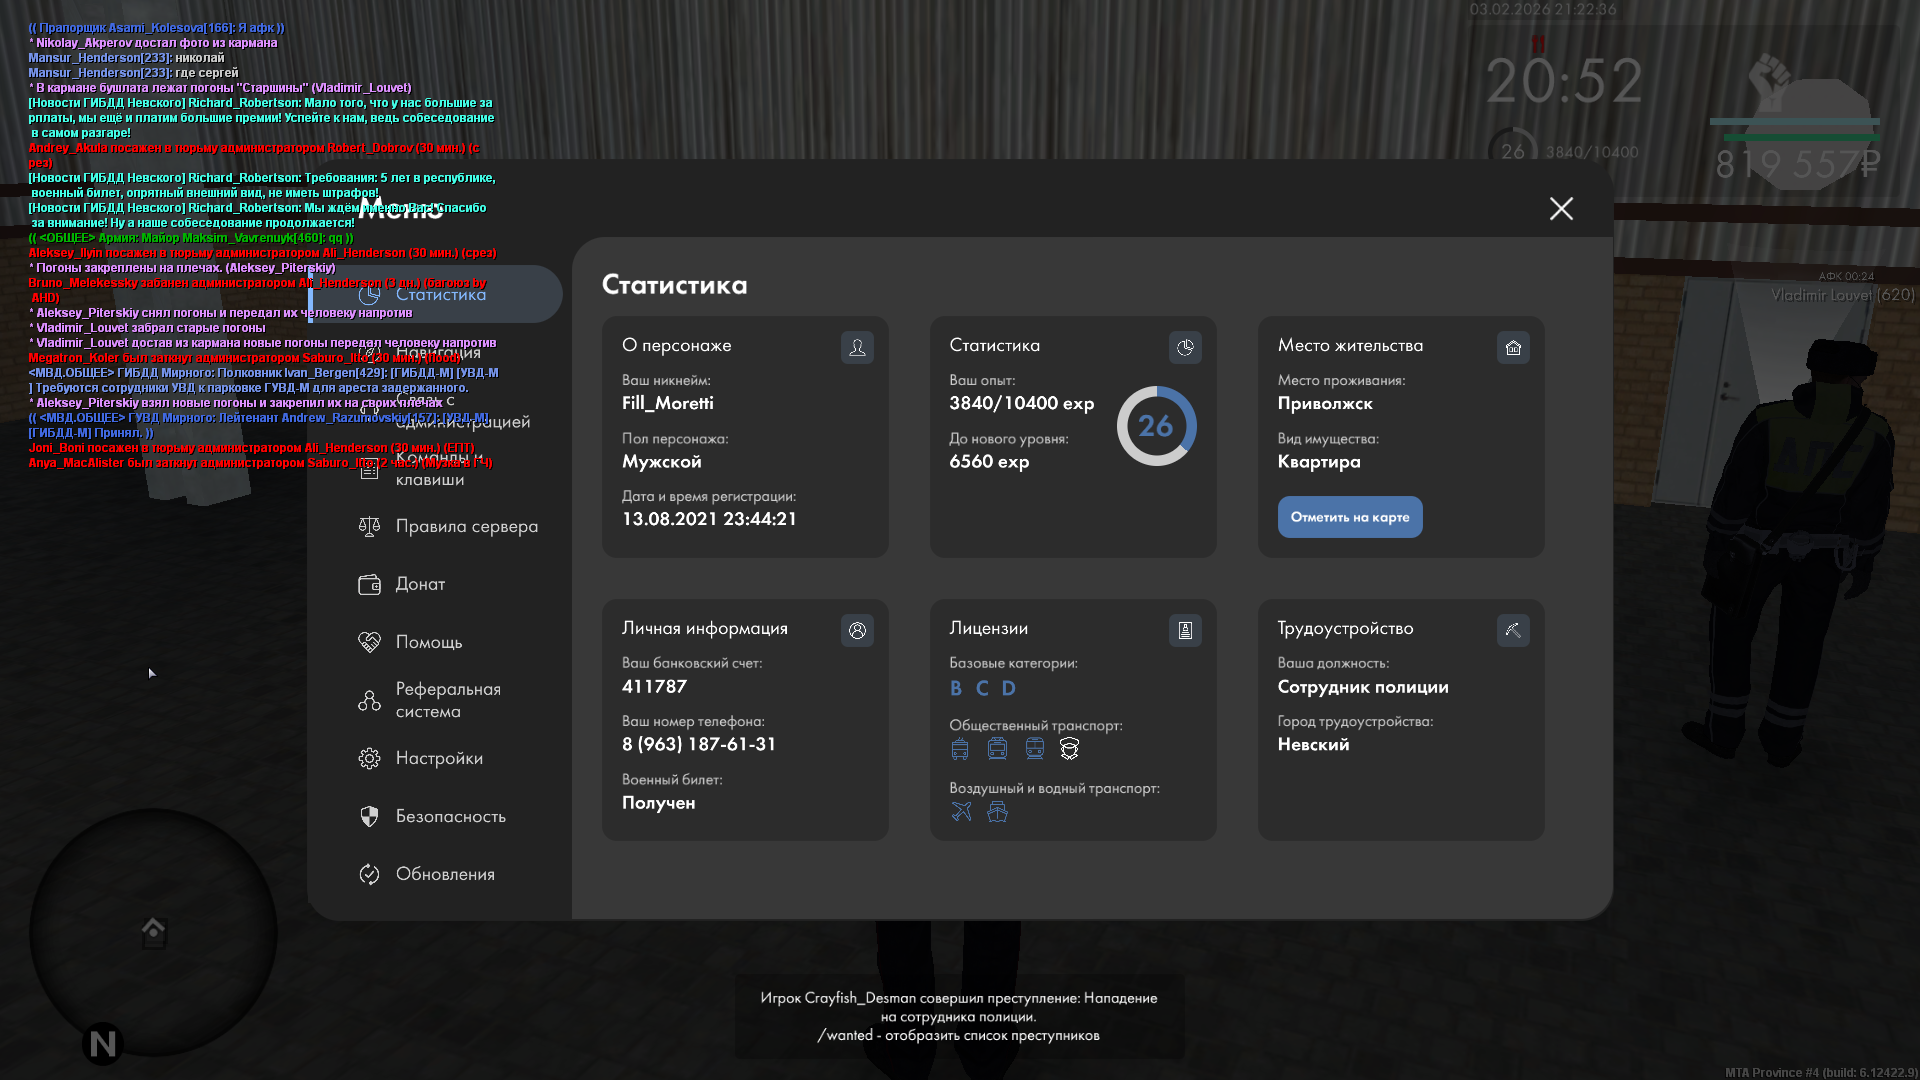Open Настройки in the sidebar

(x=438, y=758)
